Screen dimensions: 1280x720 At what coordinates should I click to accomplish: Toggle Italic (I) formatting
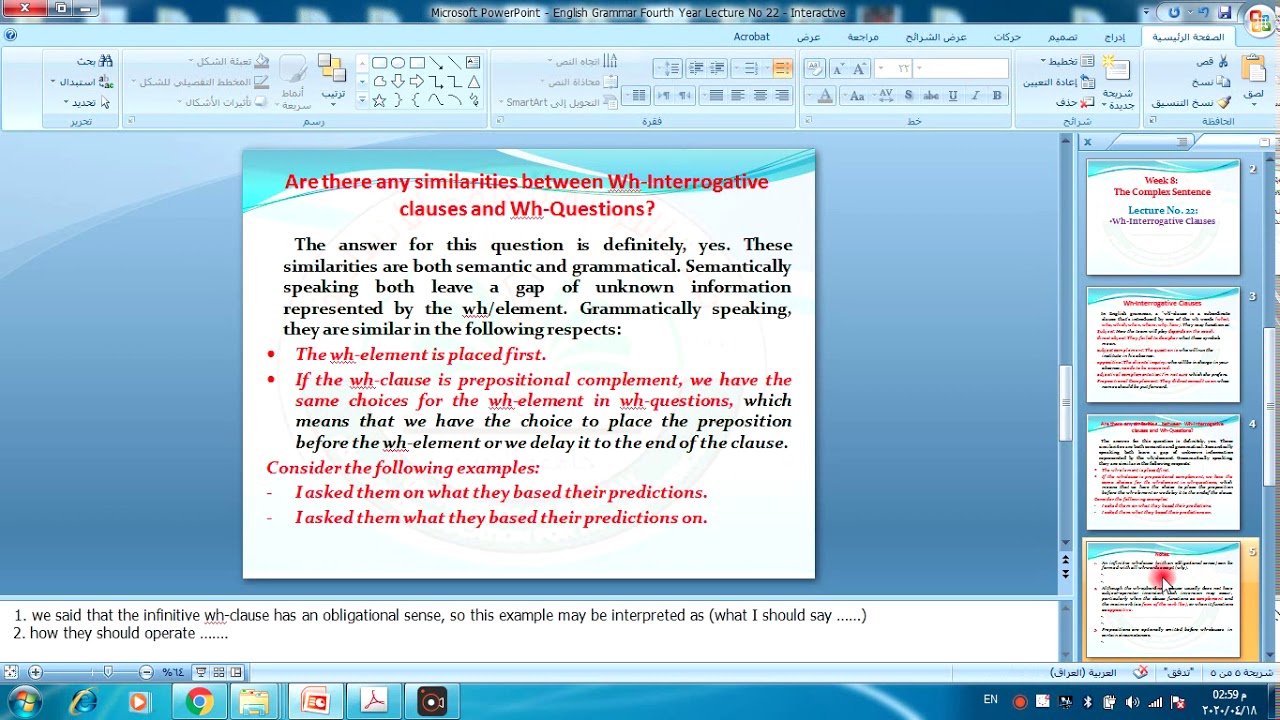click(x=975, y=96)
